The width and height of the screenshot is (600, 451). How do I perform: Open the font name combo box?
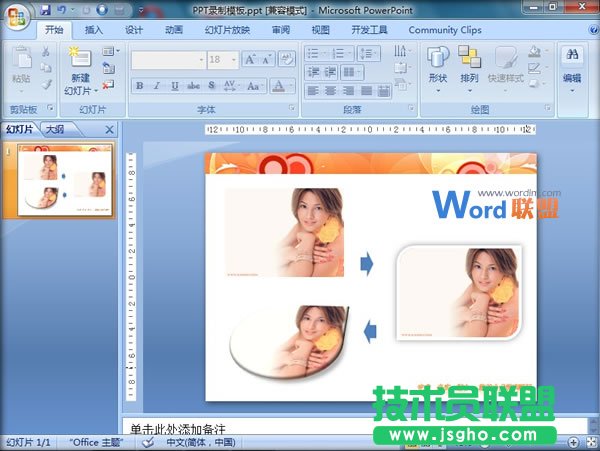(x=168, y=60)
